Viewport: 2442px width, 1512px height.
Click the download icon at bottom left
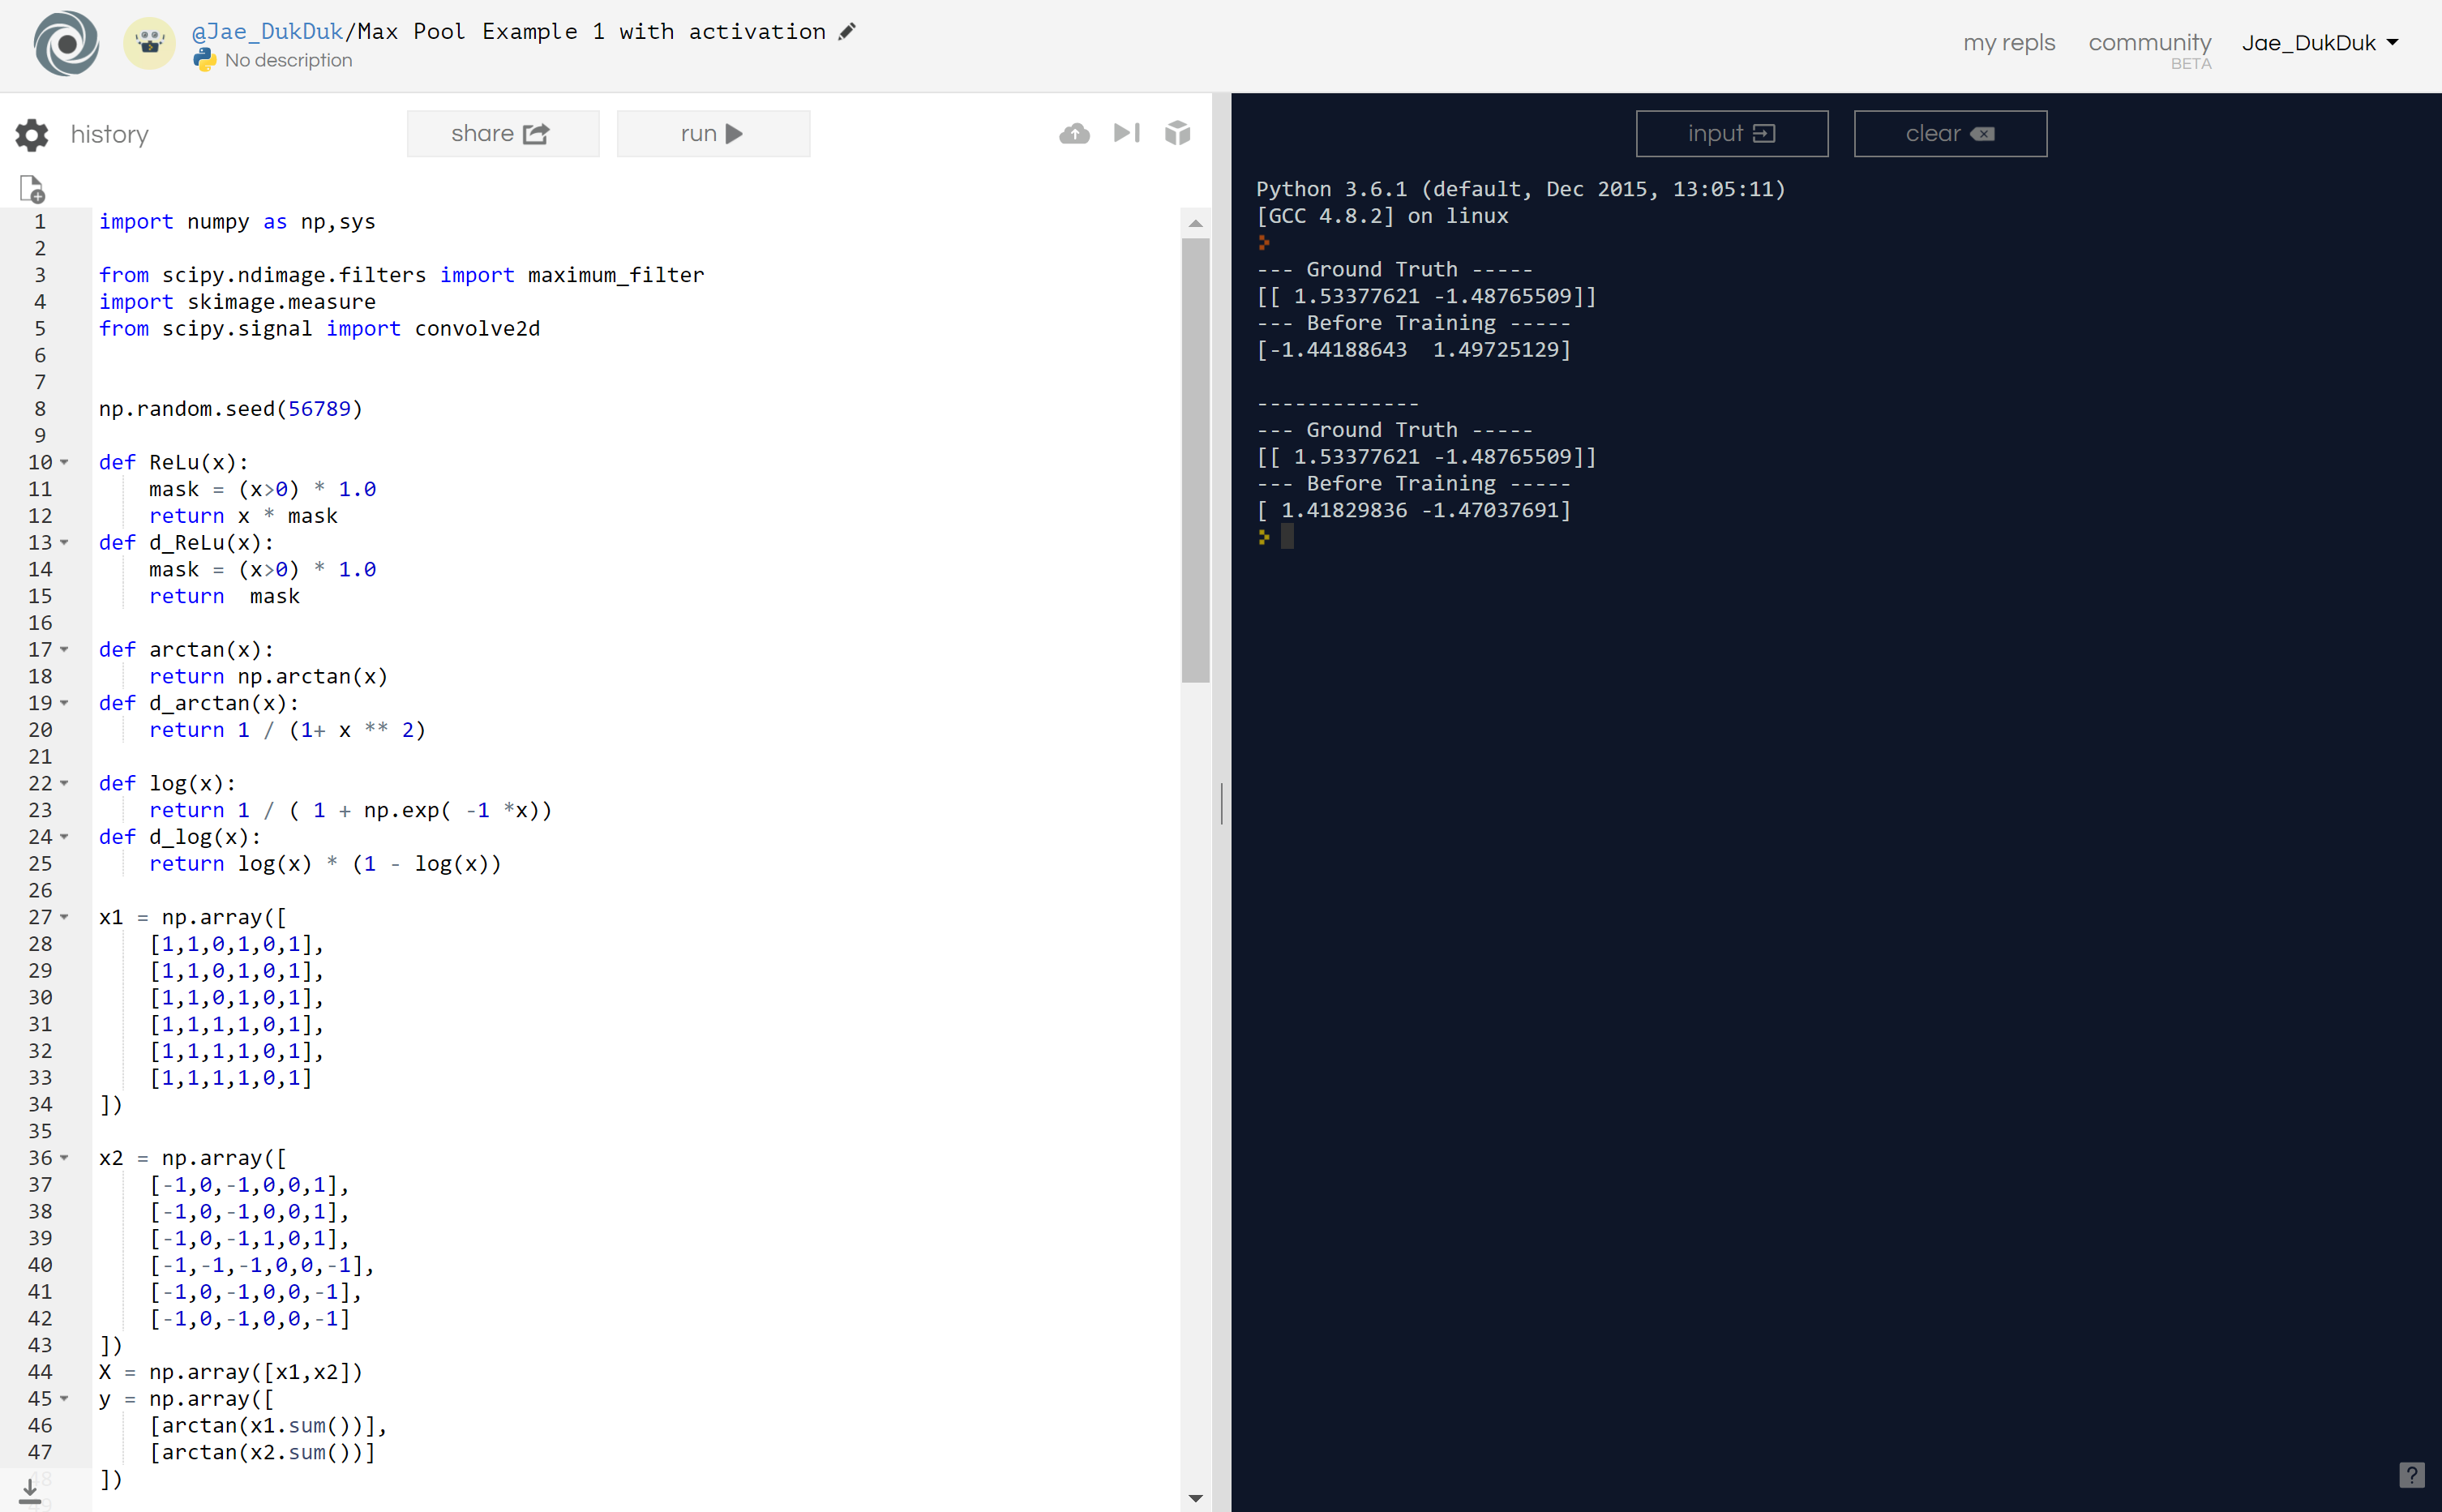[30, 1491]
